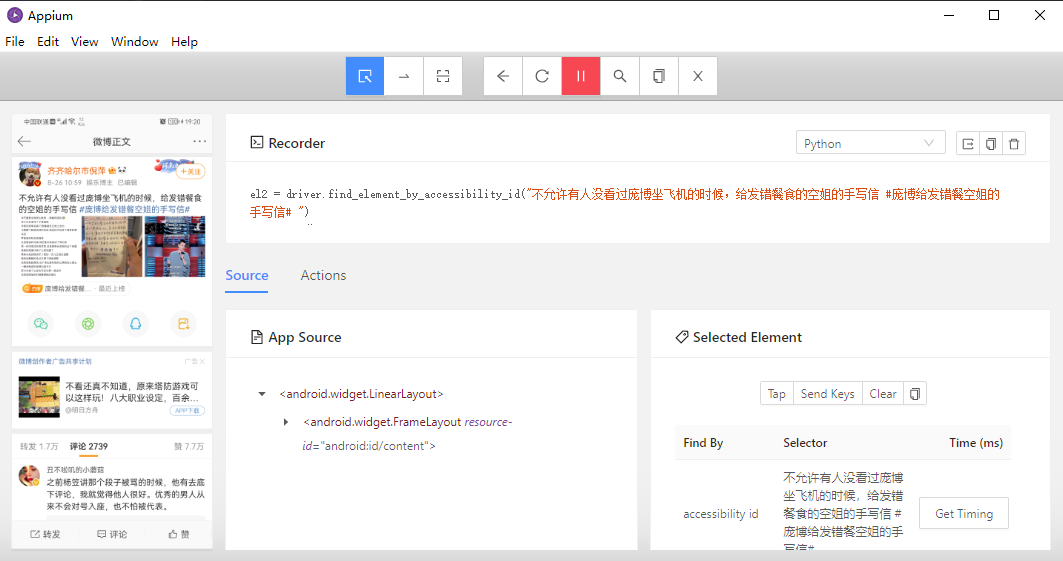
Task: Click Moments share icon in phone screenshot
Action: [x=88, y=324]
